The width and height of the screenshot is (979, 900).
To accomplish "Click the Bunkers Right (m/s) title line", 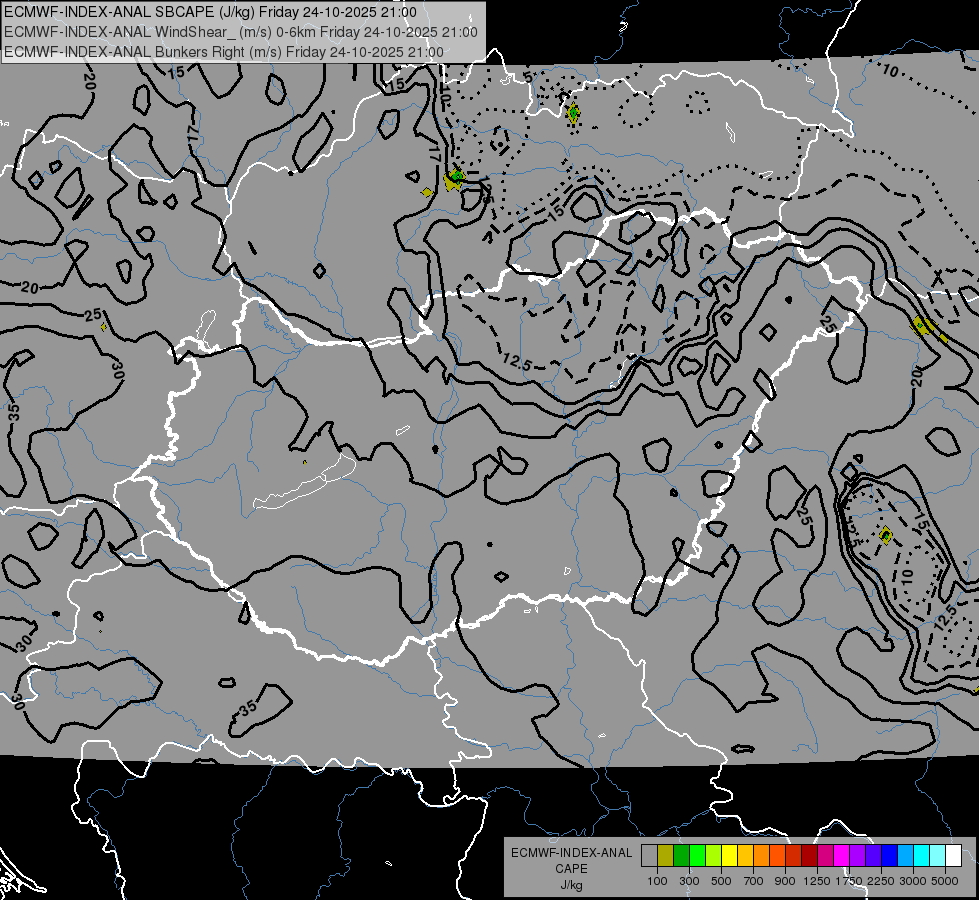I will coord(224,52).
